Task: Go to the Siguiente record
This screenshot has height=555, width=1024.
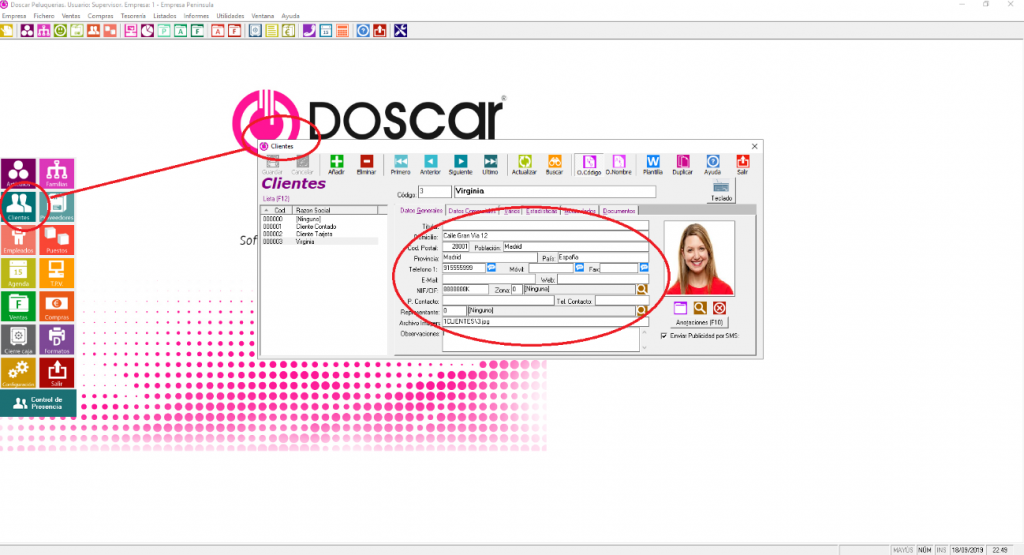Action: point(460,165)
